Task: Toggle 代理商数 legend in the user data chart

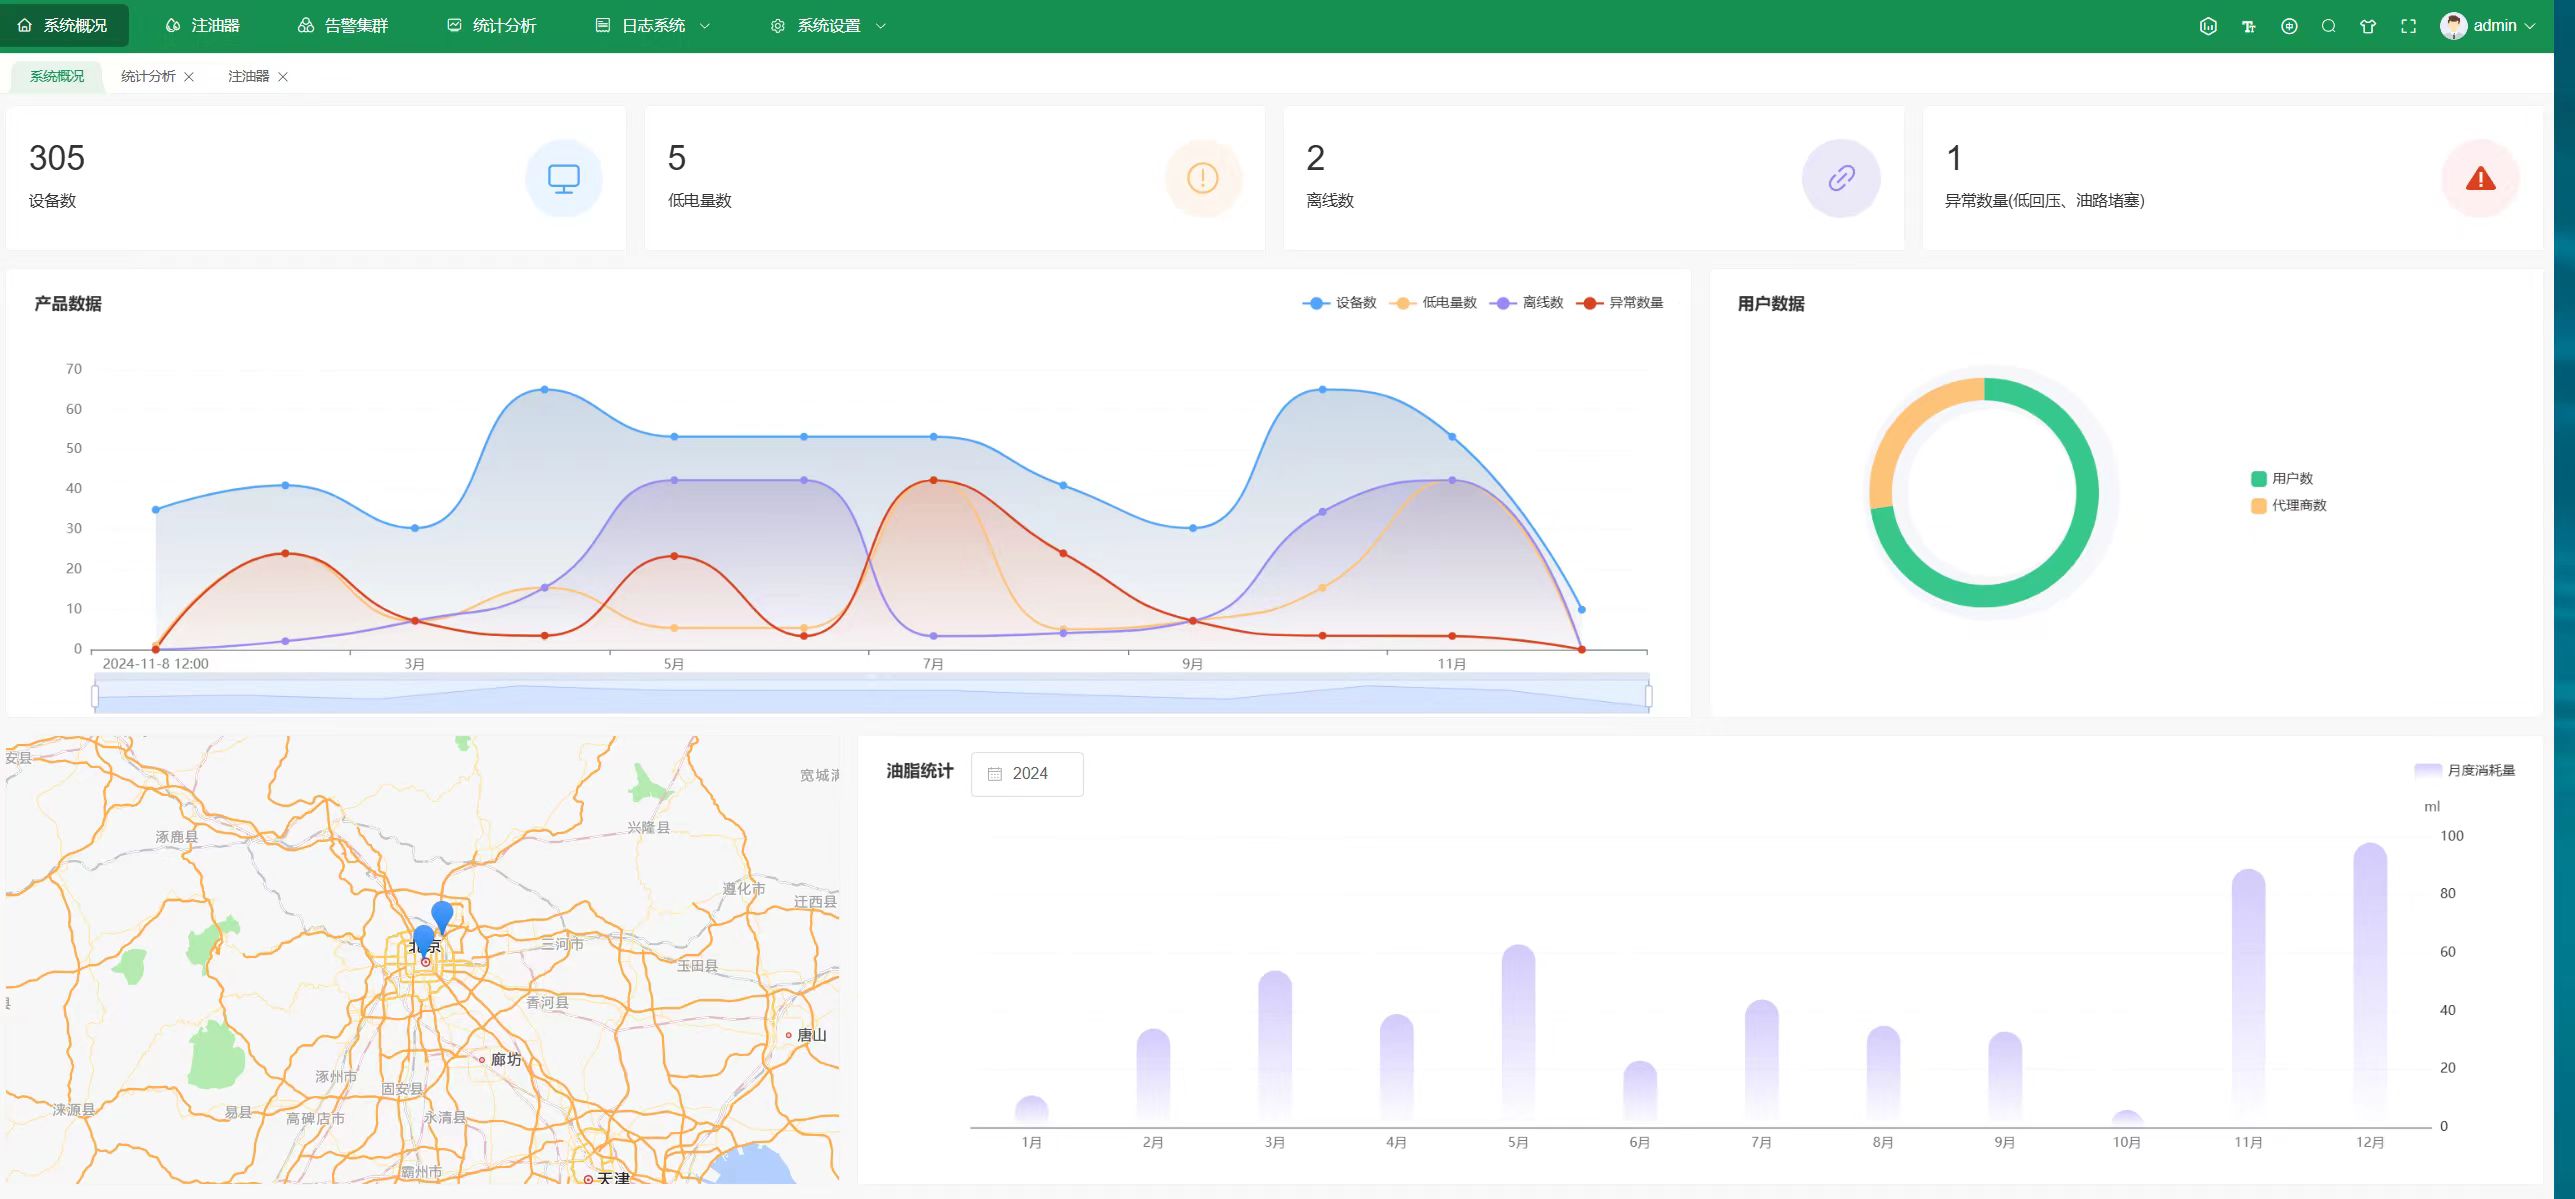Action: (x=2288, y=506)
